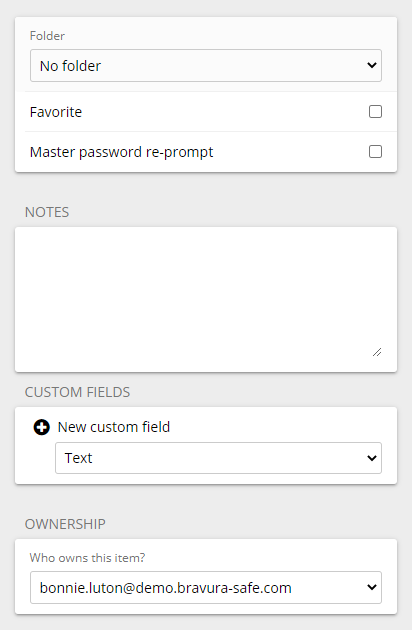Click the empty bottom area inside Notes box
This screenshot has width=412, height=630.
193,350
